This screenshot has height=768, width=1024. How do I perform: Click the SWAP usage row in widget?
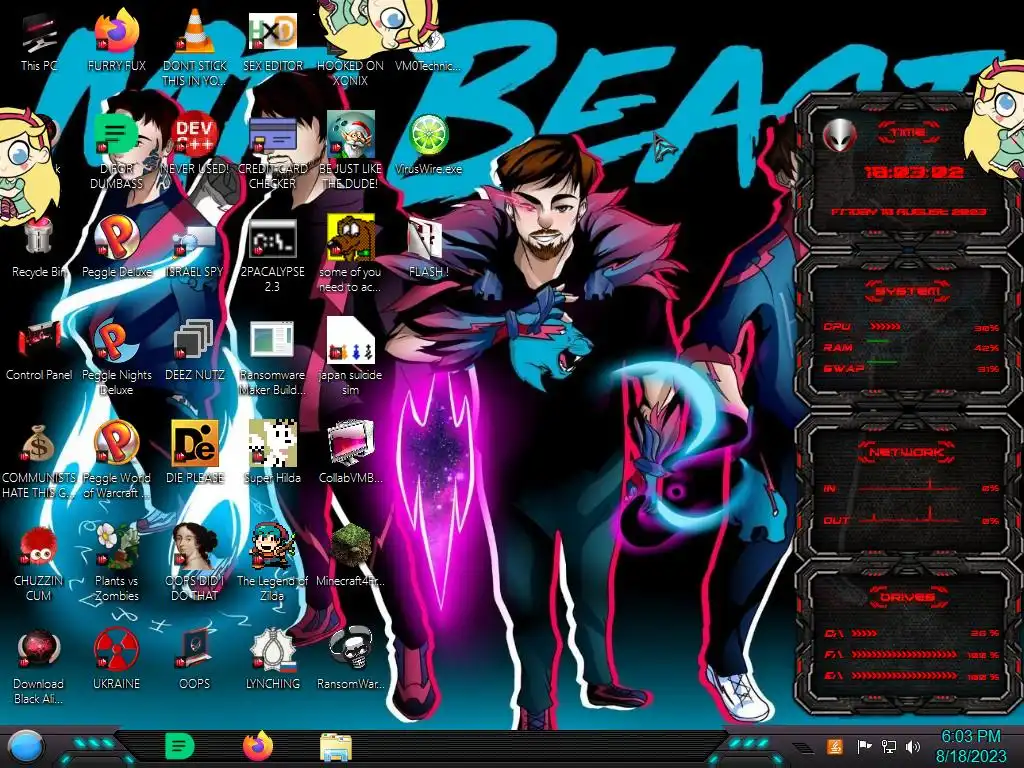(x=912, y=368)
